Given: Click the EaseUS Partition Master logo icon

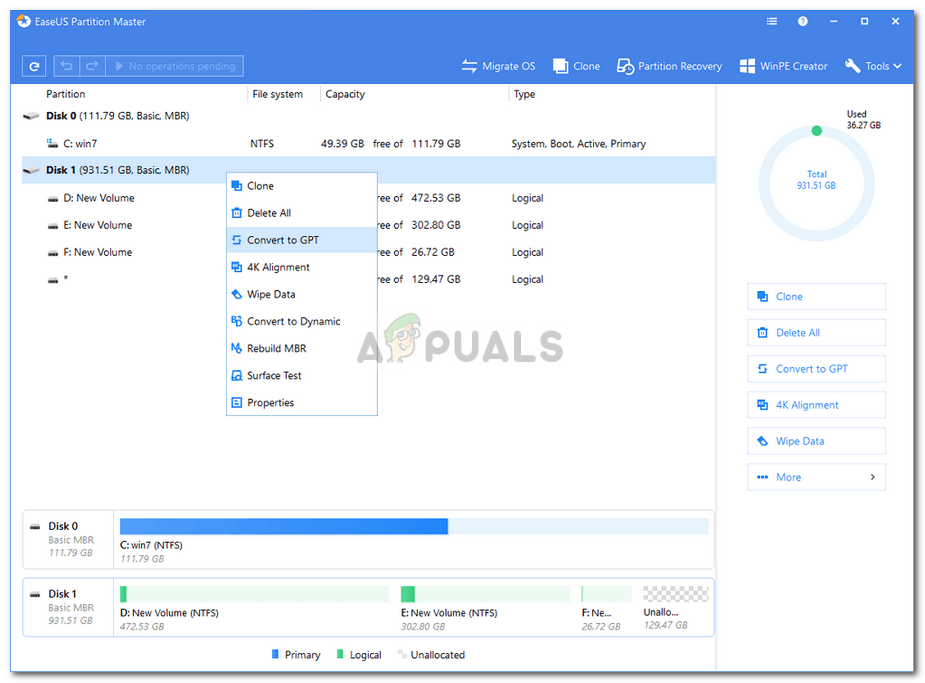Looking at the screenshot, I should point(24,21).
